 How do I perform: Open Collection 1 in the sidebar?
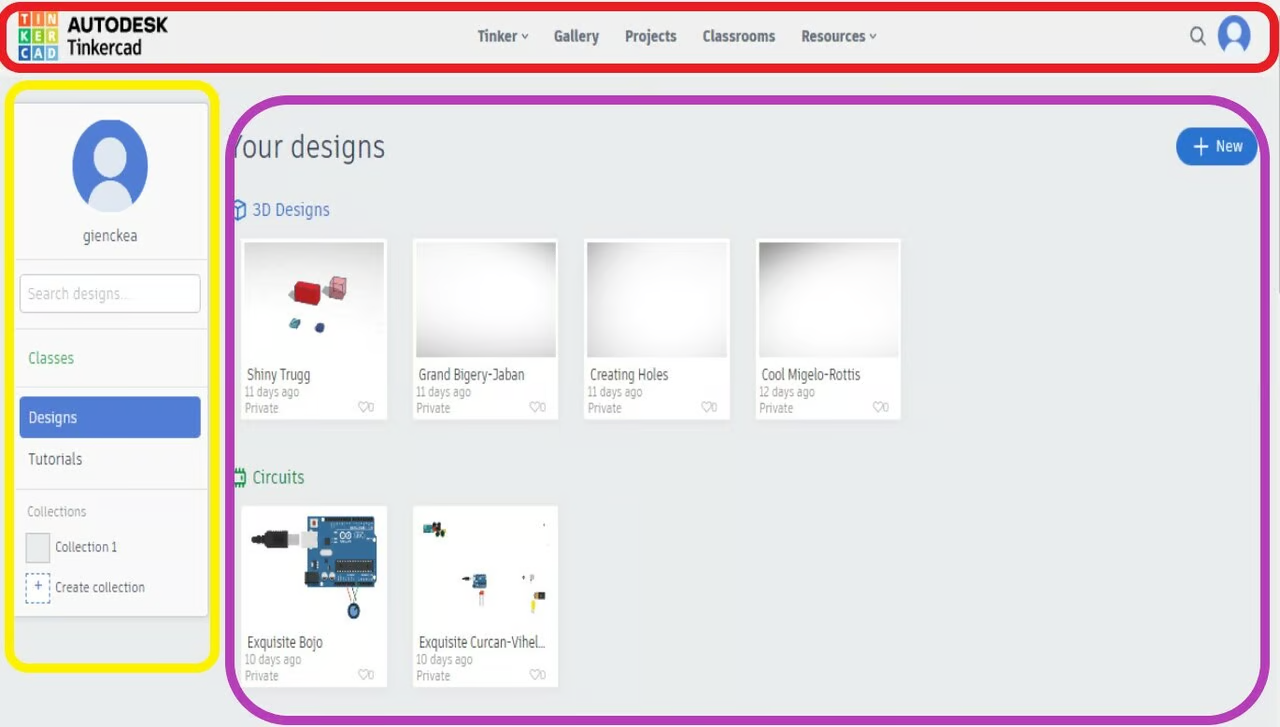click(85, 547)
